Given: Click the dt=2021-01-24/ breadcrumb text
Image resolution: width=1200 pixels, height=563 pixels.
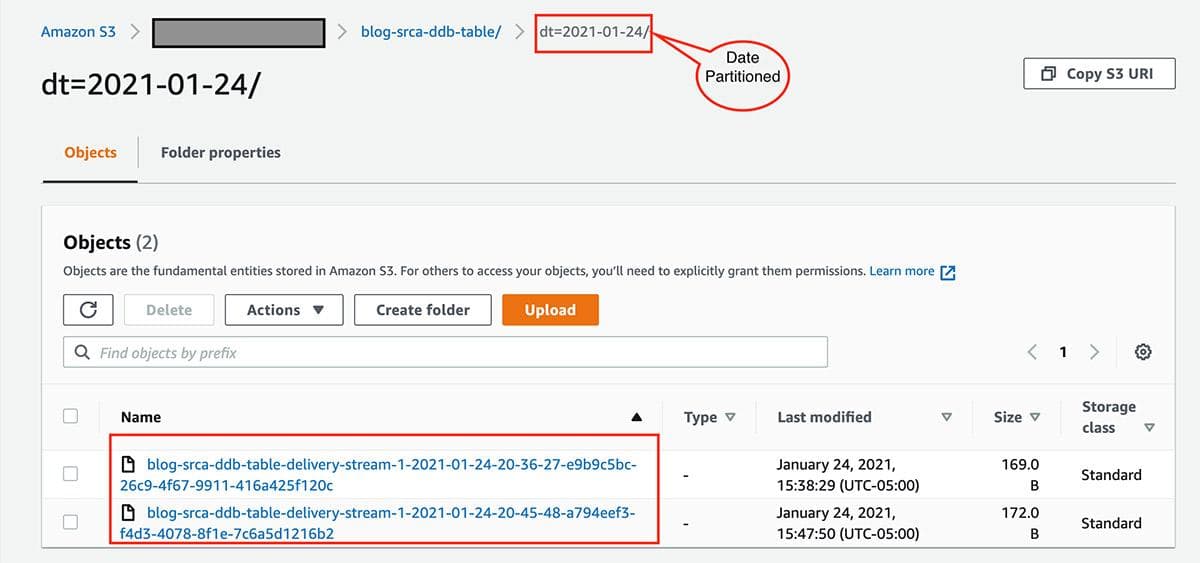Looking at the screenshot, I should (594, 32).
